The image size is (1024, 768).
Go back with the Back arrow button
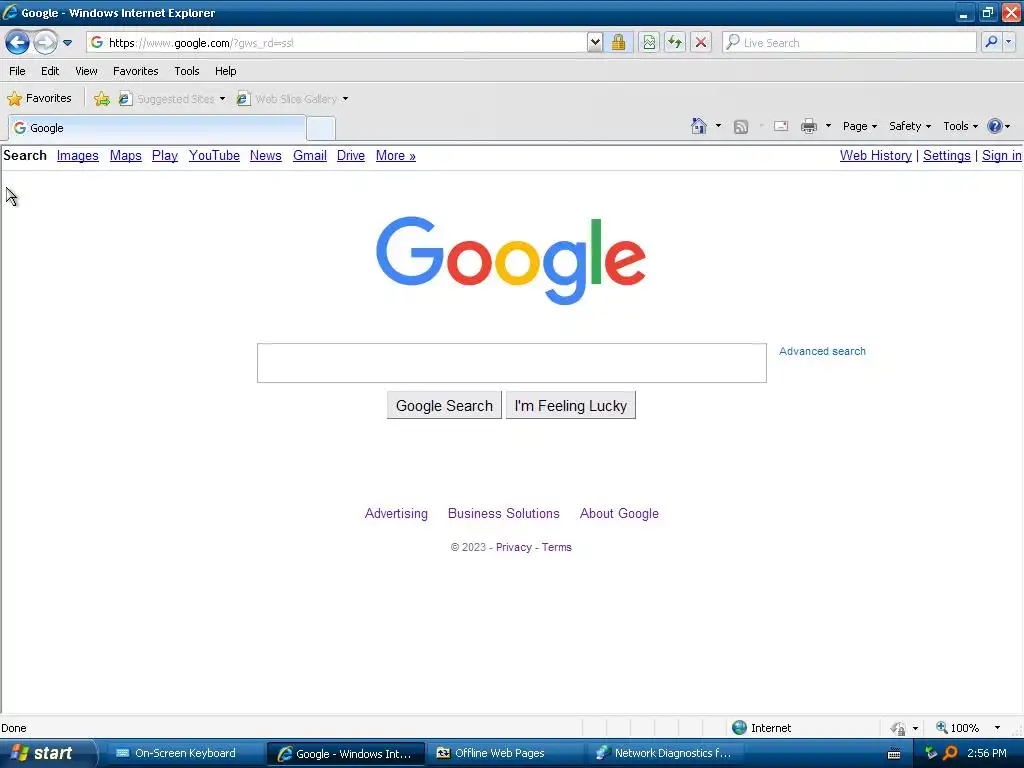(17, 42)
